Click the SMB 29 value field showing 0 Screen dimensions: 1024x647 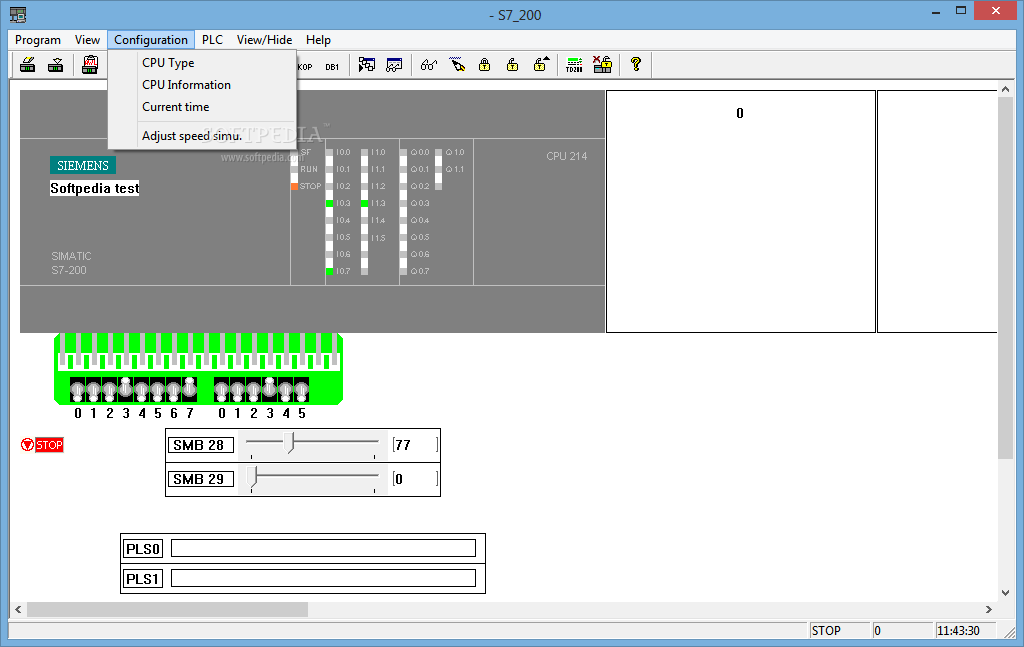415,479
